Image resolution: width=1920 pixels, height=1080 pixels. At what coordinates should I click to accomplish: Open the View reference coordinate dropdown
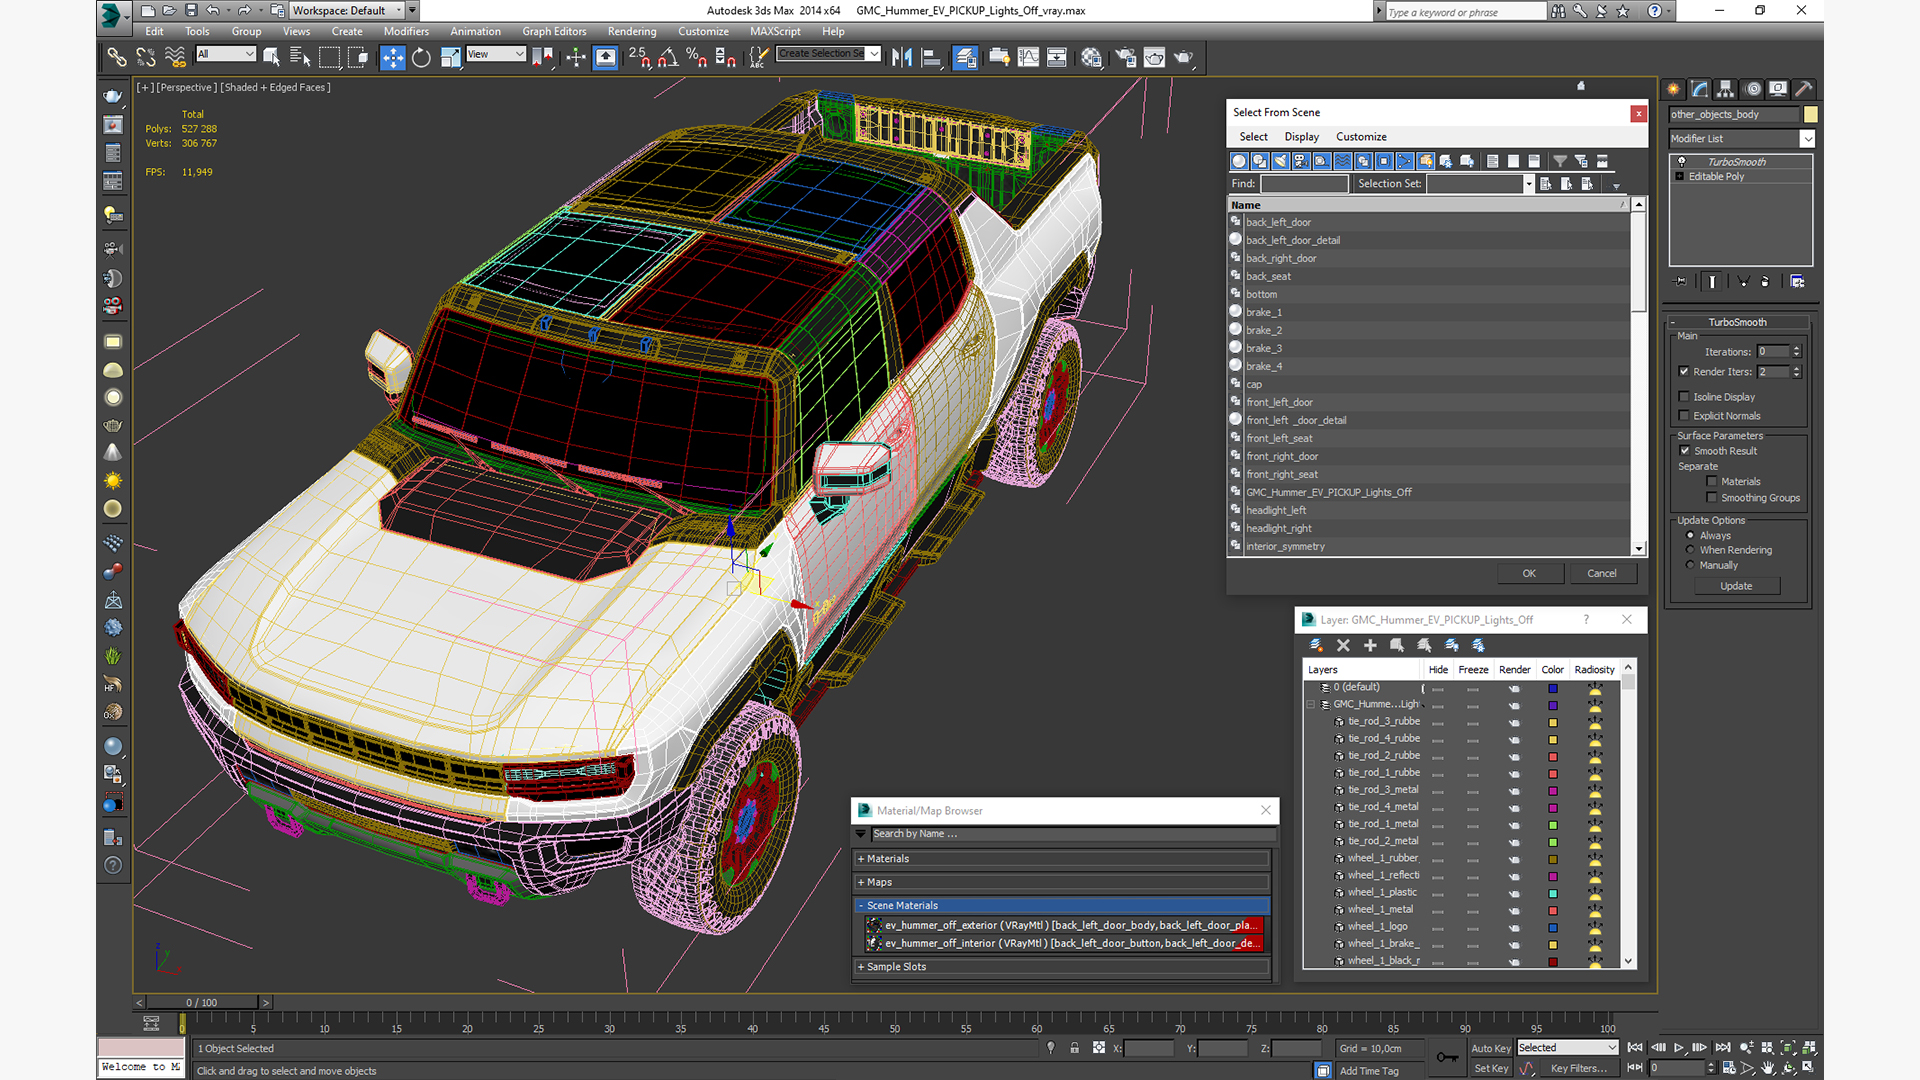pyautogui.click(x=496, y=54)
